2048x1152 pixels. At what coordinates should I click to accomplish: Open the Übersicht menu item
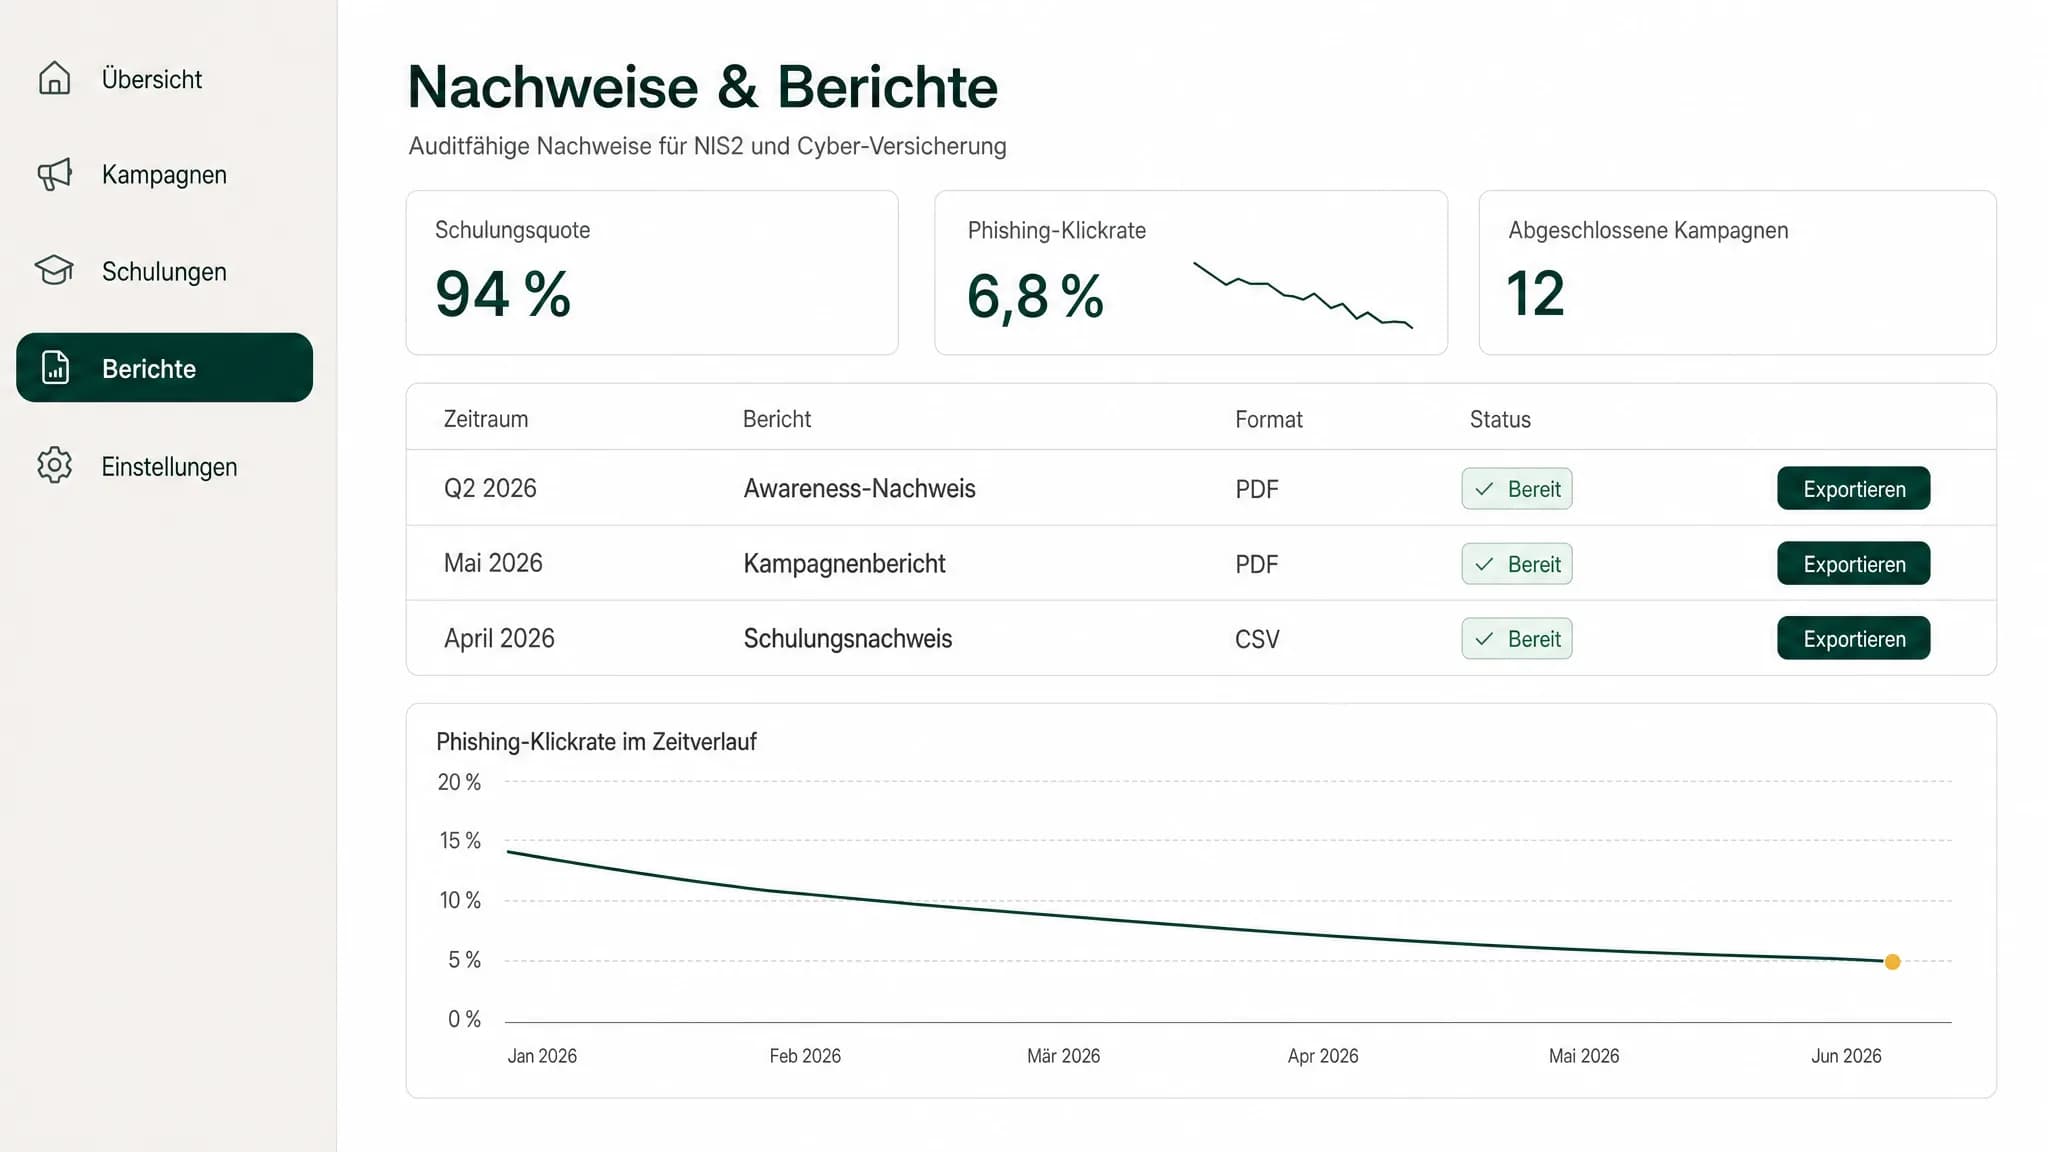(x=165, y=79)
